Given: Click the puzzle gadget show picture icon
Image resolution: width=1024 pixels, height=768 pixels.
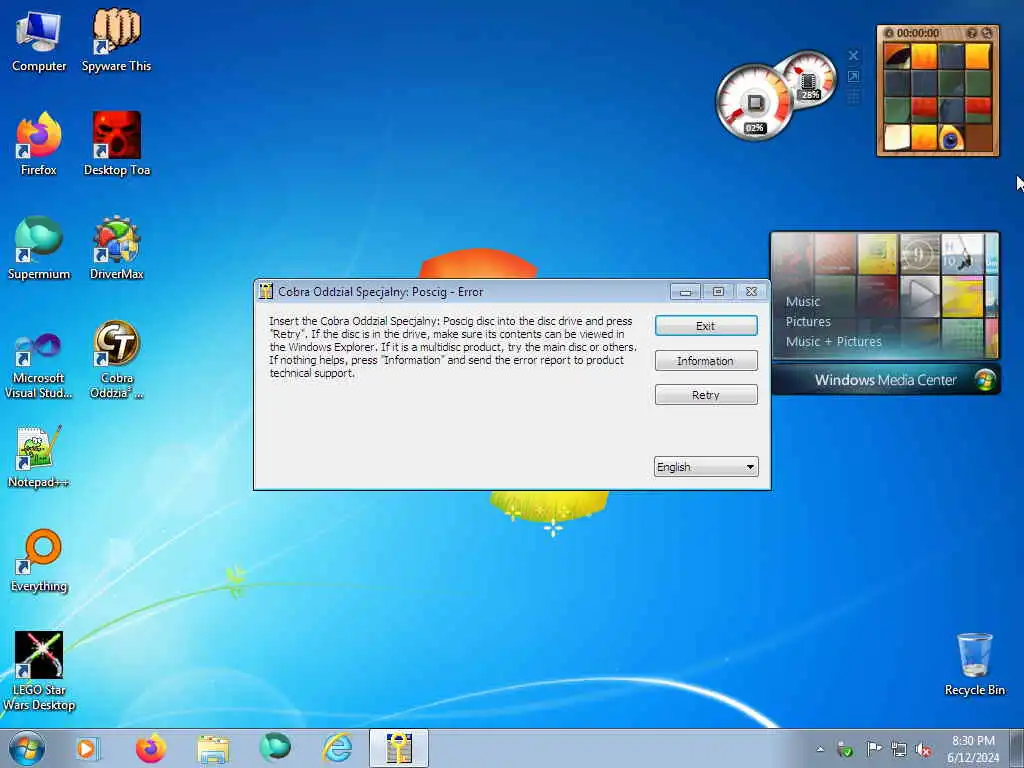Looking at the screenshot, I should pyautogui.click(x=972, y=33).
